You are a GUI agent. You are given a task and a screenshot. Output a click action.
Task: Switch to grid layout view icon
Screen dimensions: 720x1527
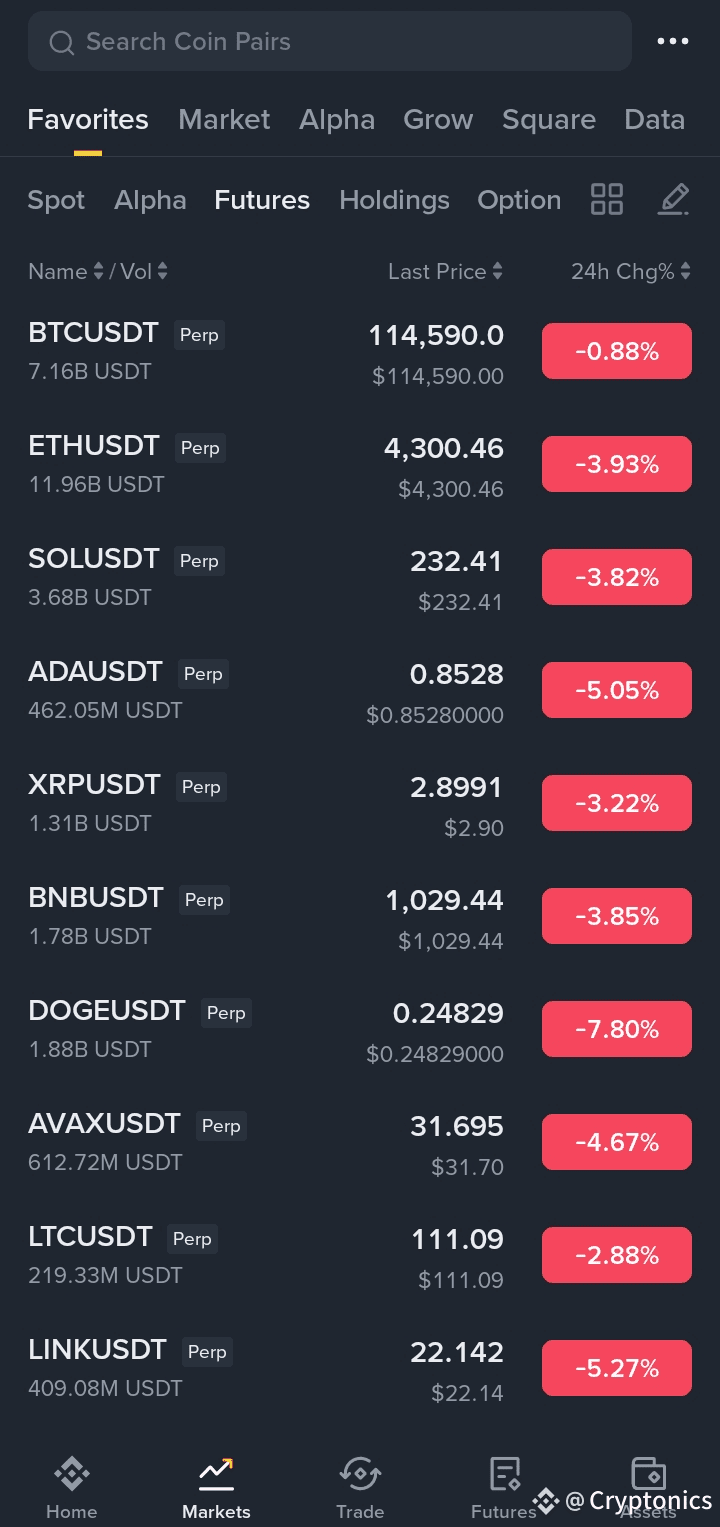pyautogui.click(x=606, y=199)
